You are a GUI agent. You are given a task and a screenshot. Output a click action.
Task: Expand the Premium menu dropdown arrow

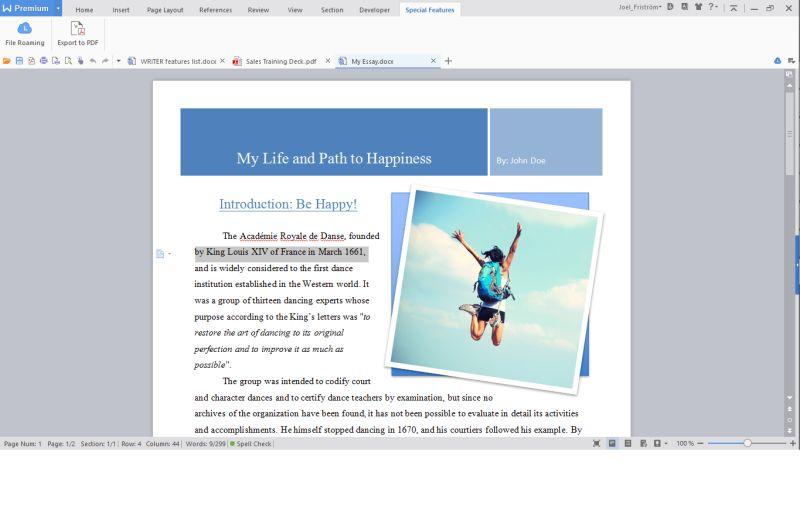(58, 8)
